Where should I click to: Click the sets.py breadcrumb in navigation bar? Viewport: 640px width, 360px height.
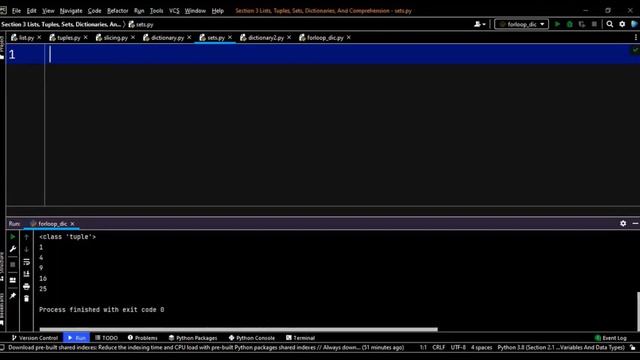141,24
